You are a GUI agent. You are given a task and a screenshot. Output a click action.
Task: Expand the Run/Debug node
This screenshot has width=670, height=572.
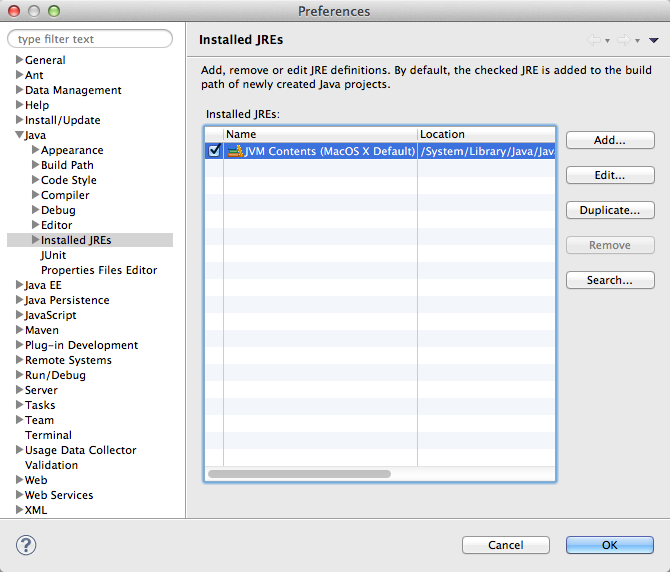click(19, 374)
